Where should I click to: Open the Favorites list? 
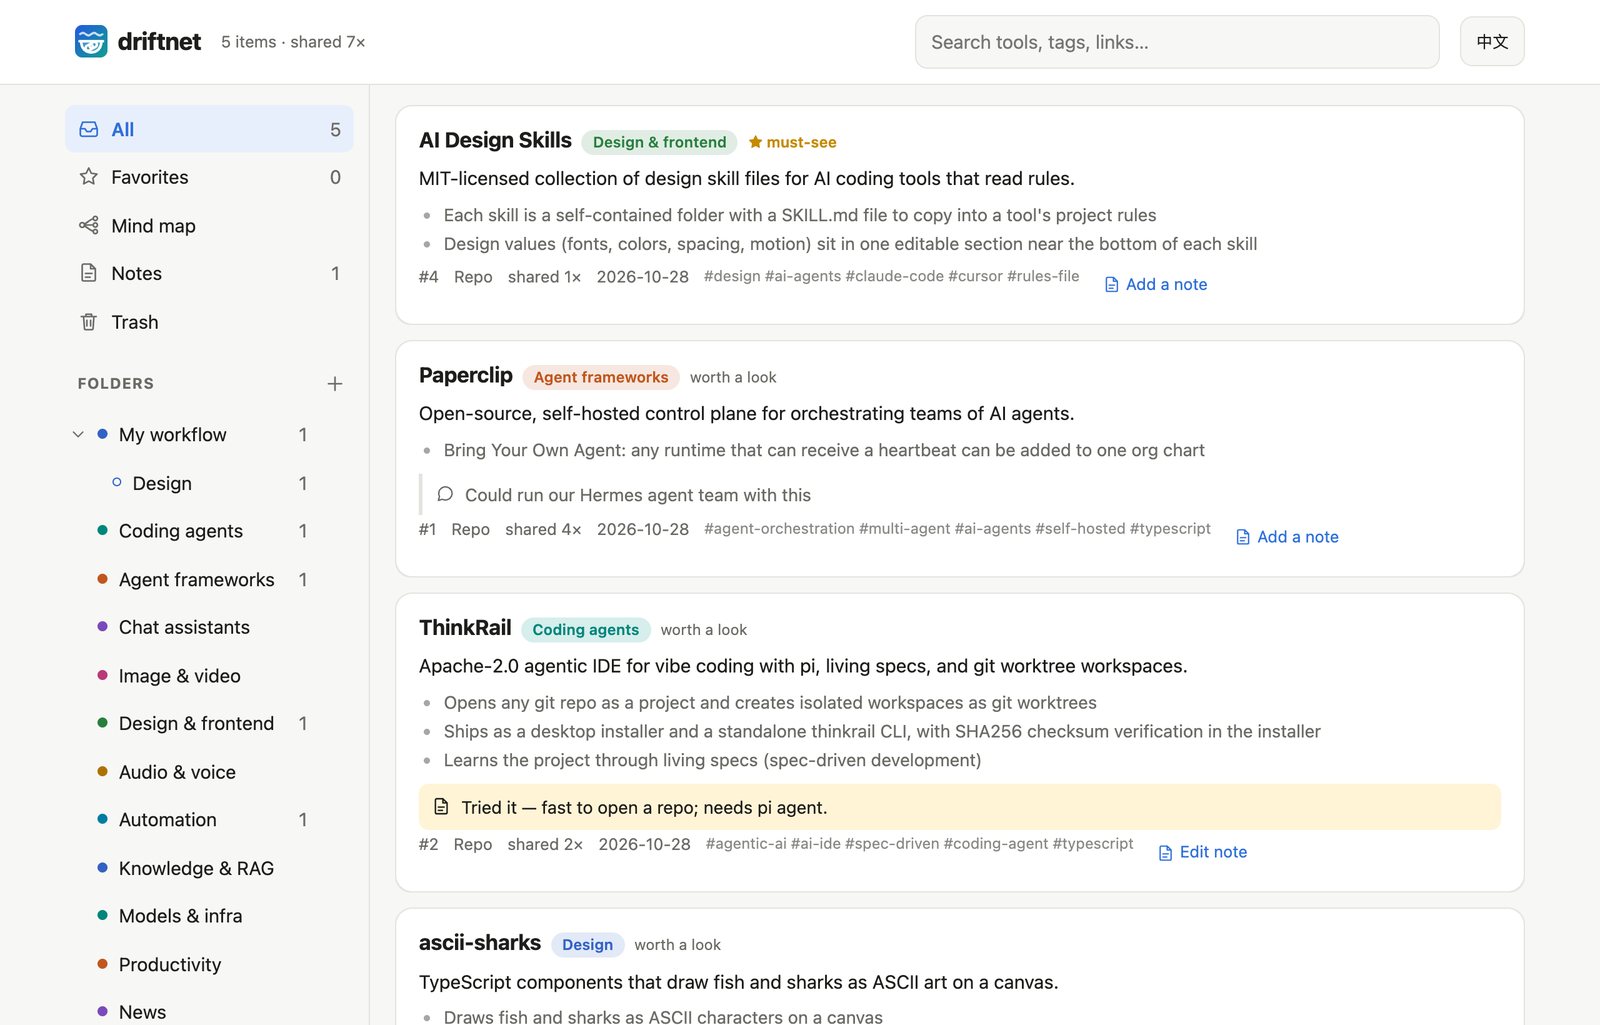[x=209, y=177]
